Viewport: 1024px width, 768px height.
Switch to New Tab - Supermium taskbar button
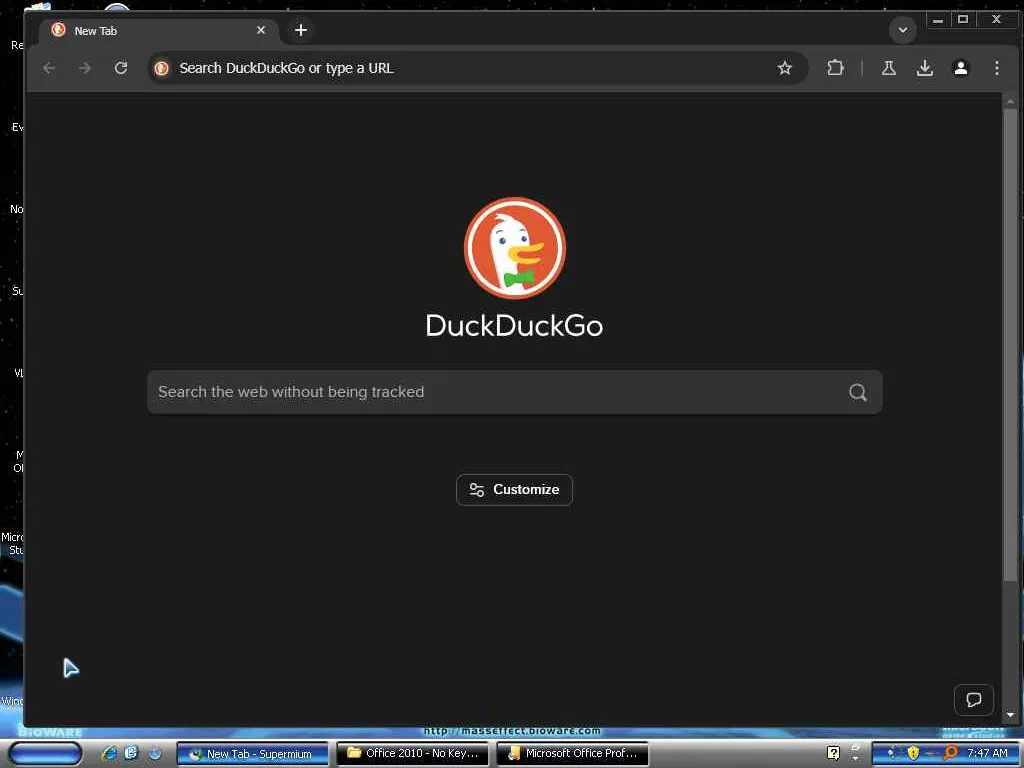tap(253, 754)
